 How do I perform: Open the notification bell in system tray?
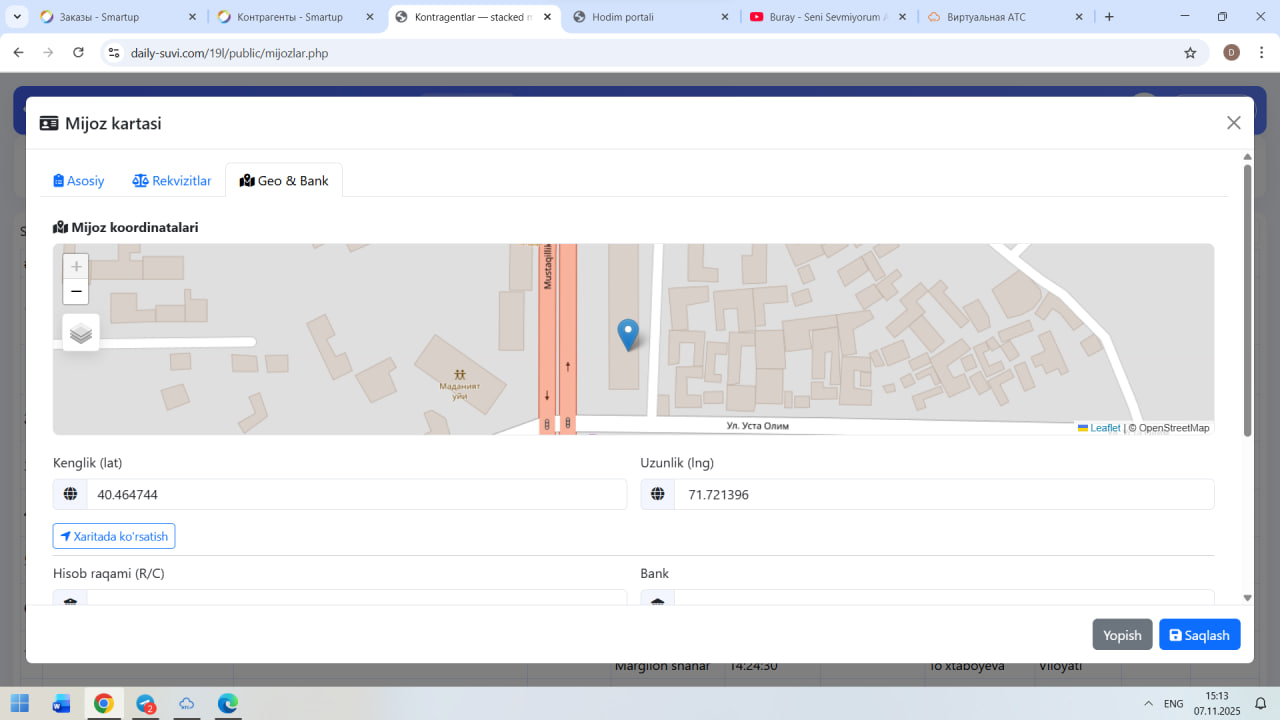click(x=1261, y=703)
